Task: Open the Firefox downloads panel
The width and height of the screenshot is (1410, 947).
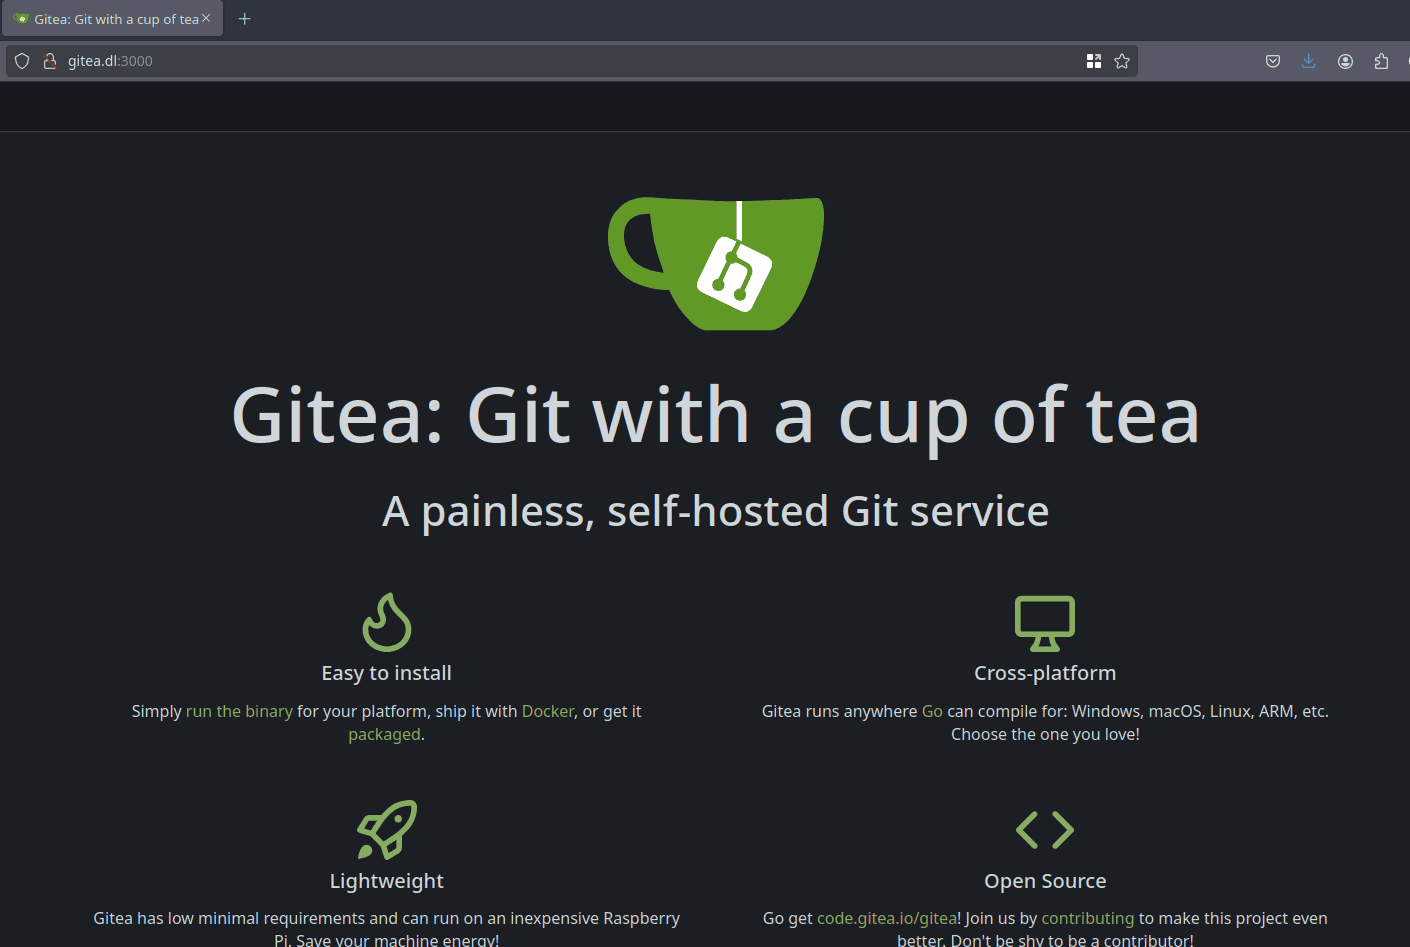Action: tap(1308, 61)
